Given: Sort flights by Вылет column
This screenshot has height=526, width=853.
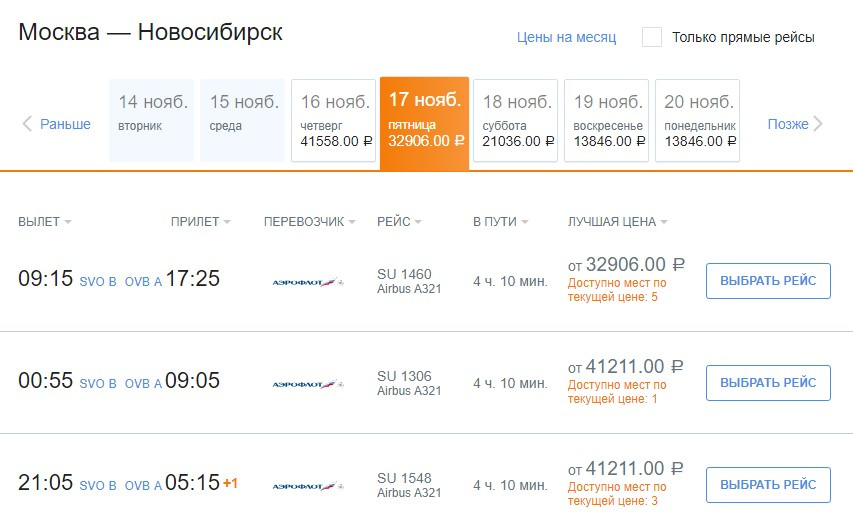Looking at the screenshot, I should pyautogui.click(x=44, y=222).
